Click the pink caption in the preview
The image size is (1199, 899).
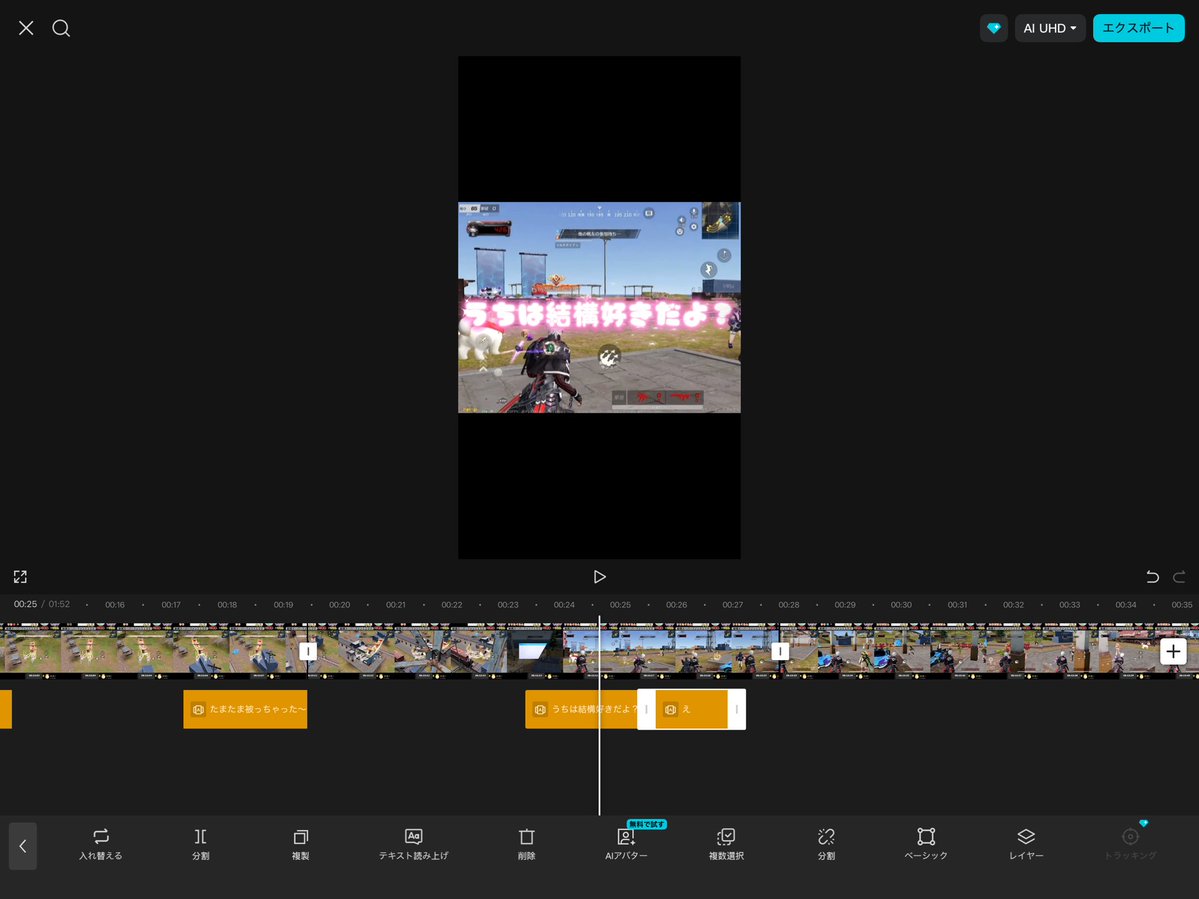tap(599, 314)
